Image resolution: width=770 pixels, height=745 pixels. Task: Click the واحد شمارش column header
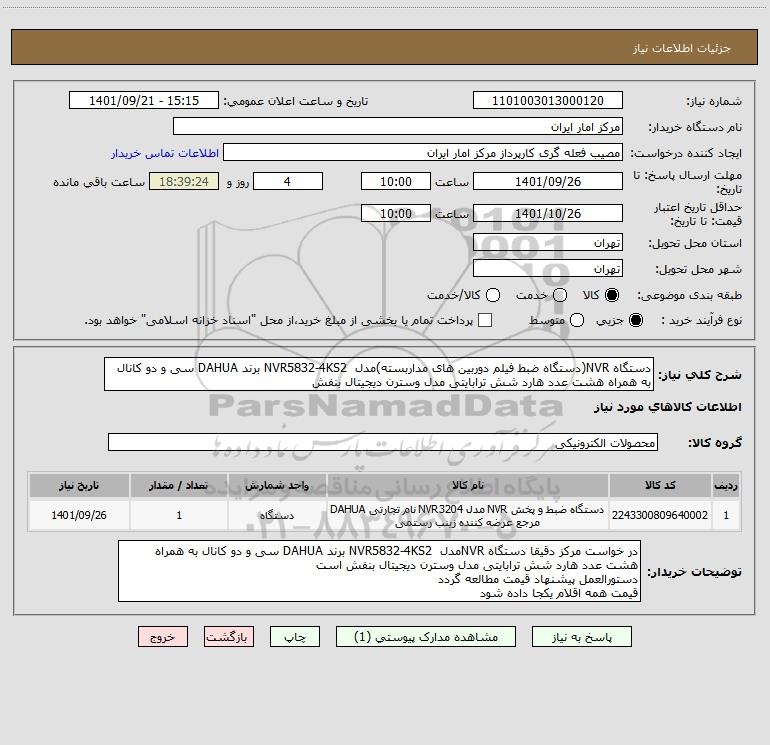pyautogui.click(x=277, y=485)
